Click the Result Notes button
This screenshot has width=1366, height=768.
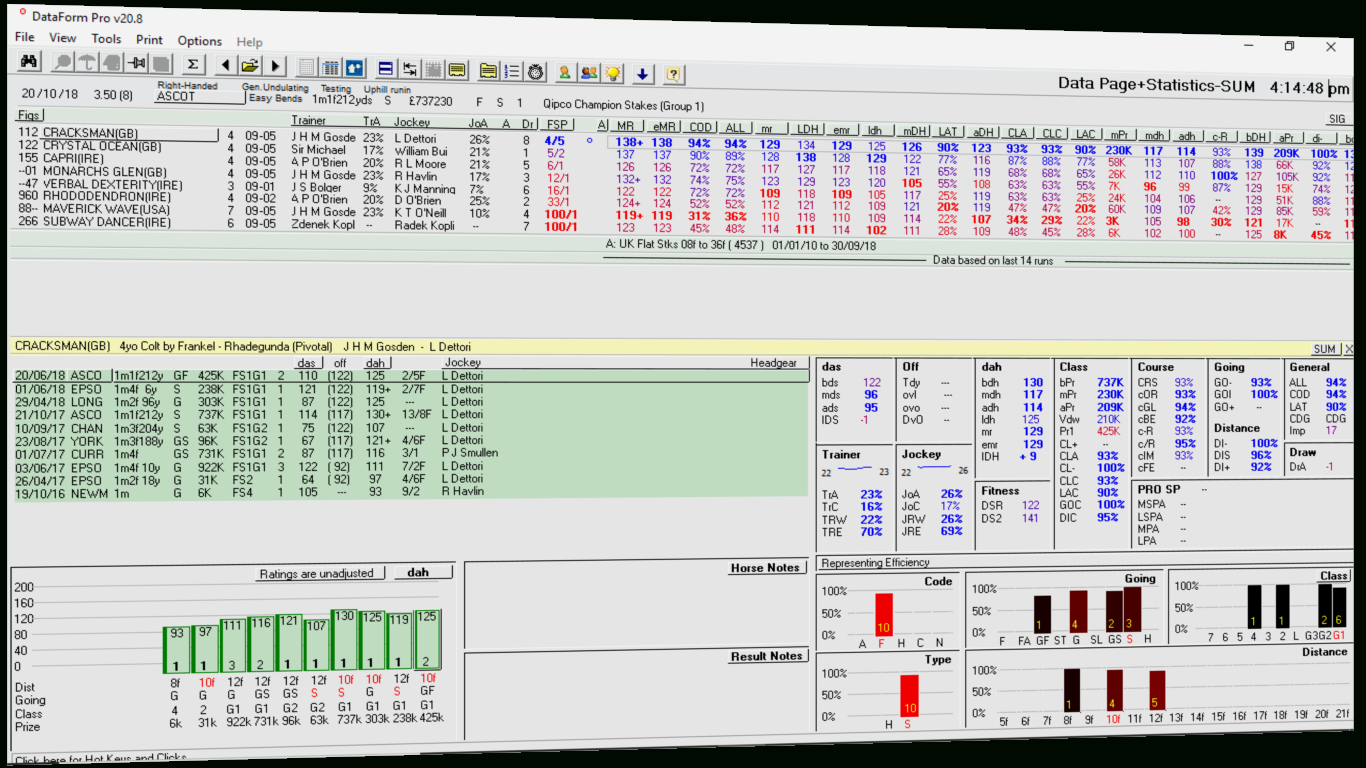766,656
